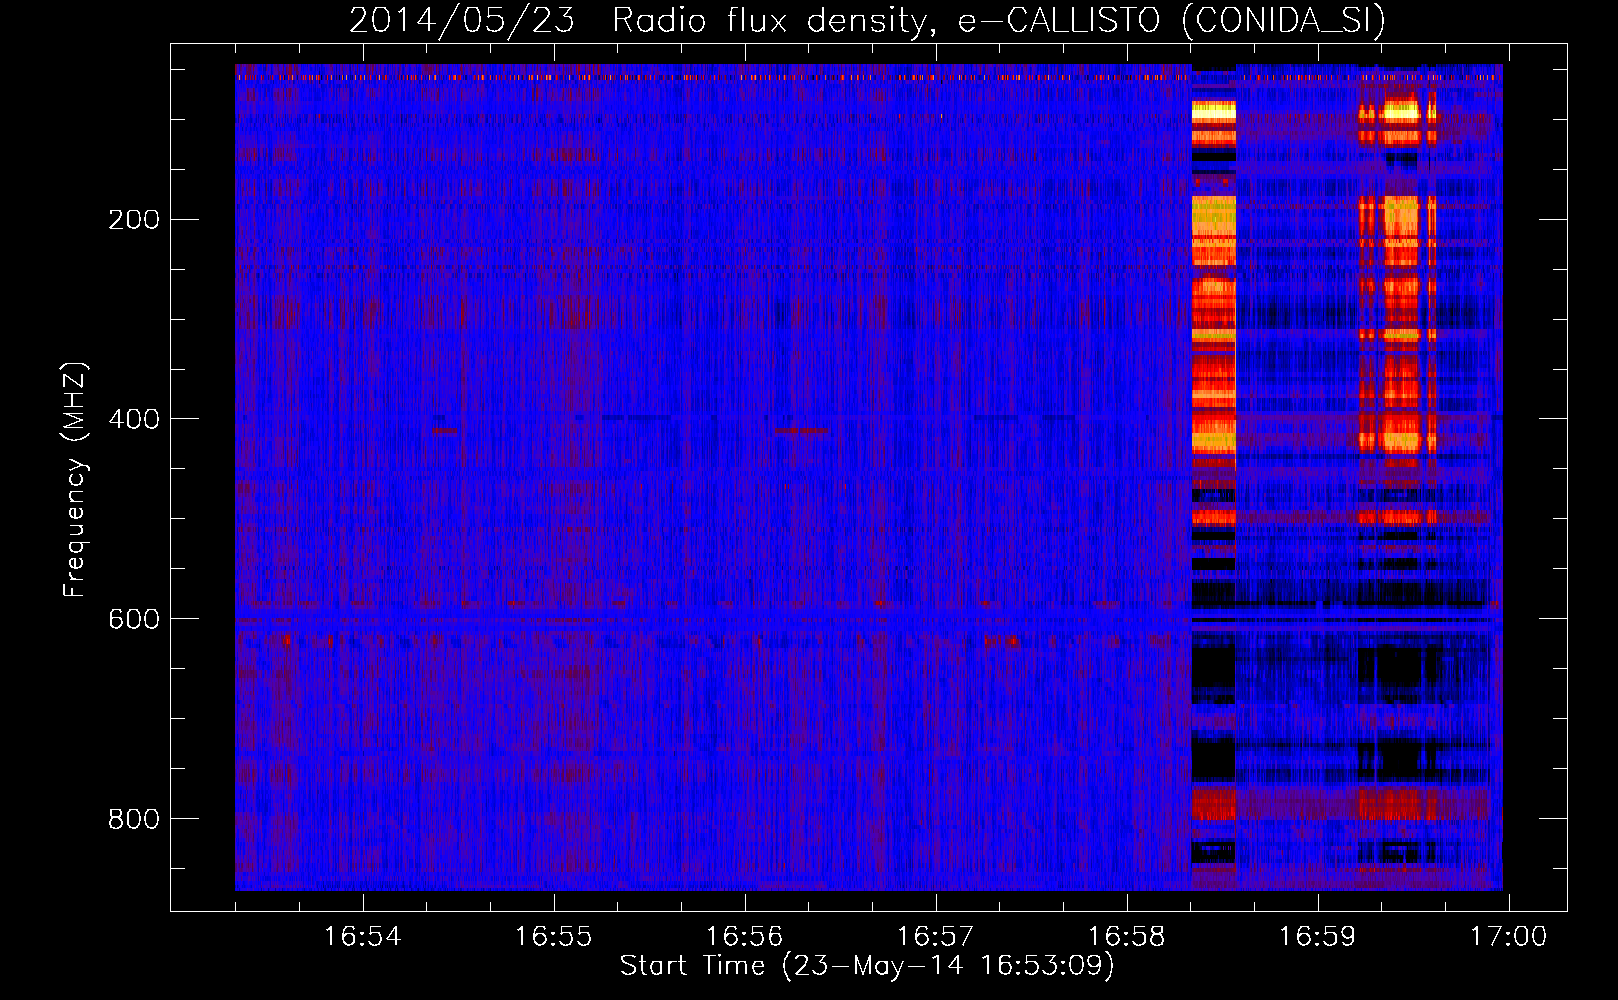Select the 600 frequency tick label

(133, 620)
